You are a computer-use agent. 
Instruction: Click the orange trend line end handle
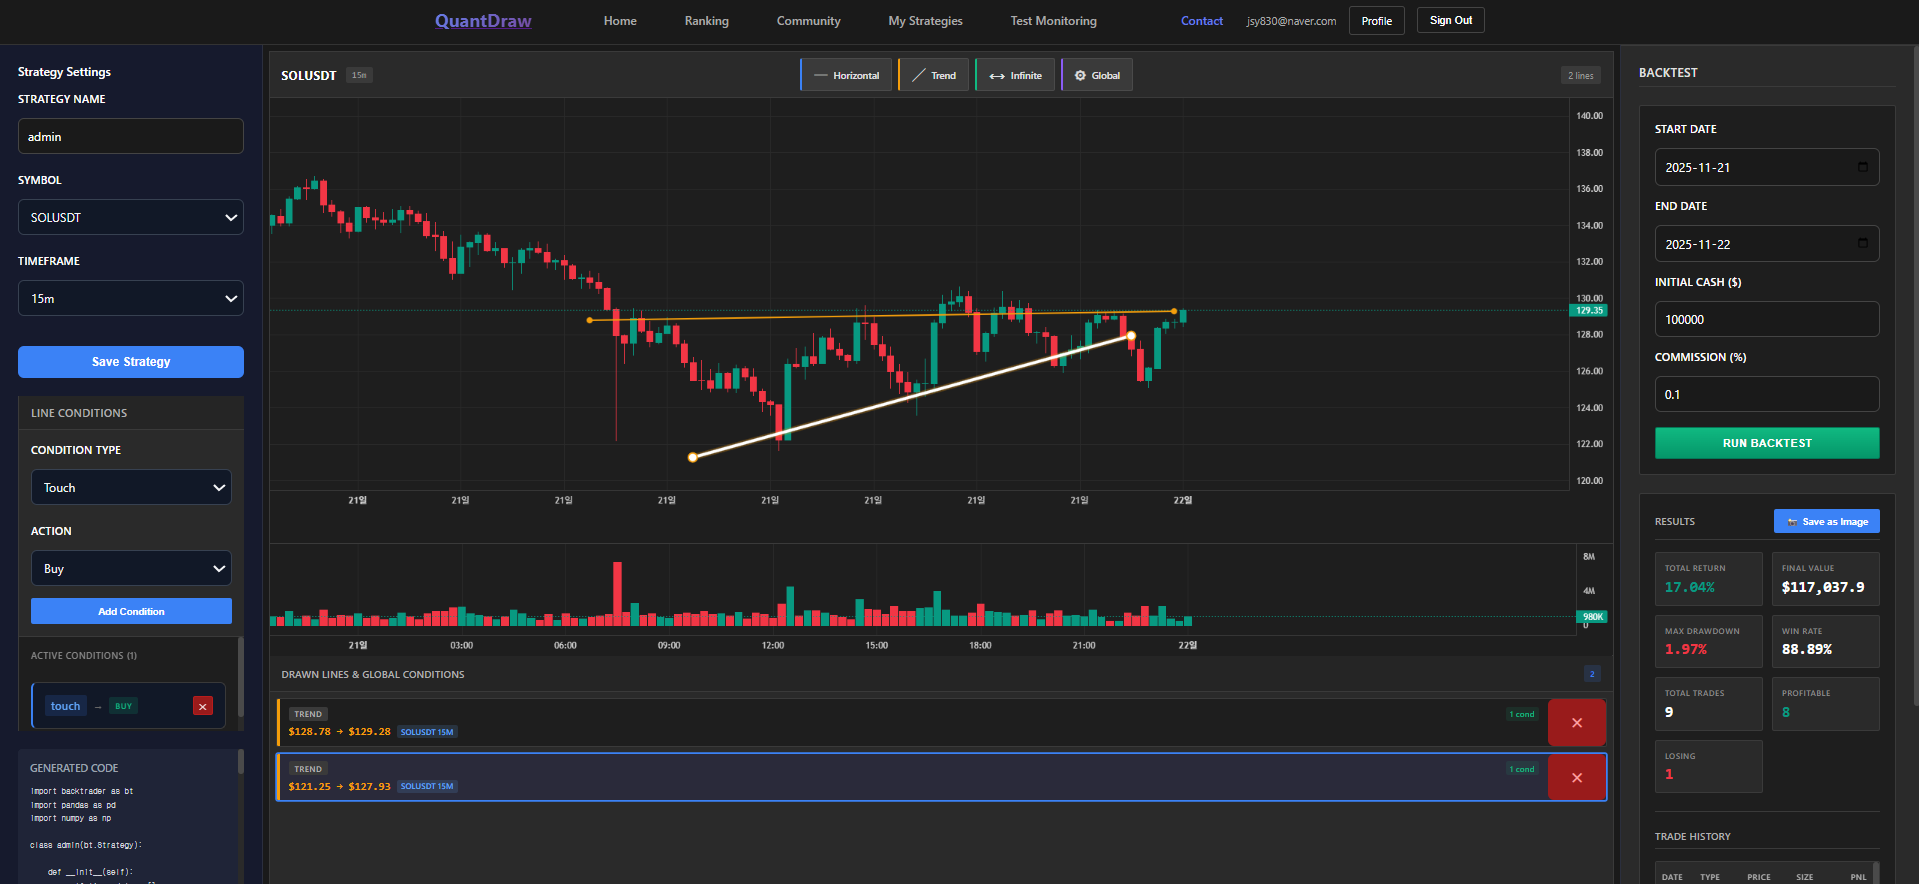click(x=1174, y=311)
